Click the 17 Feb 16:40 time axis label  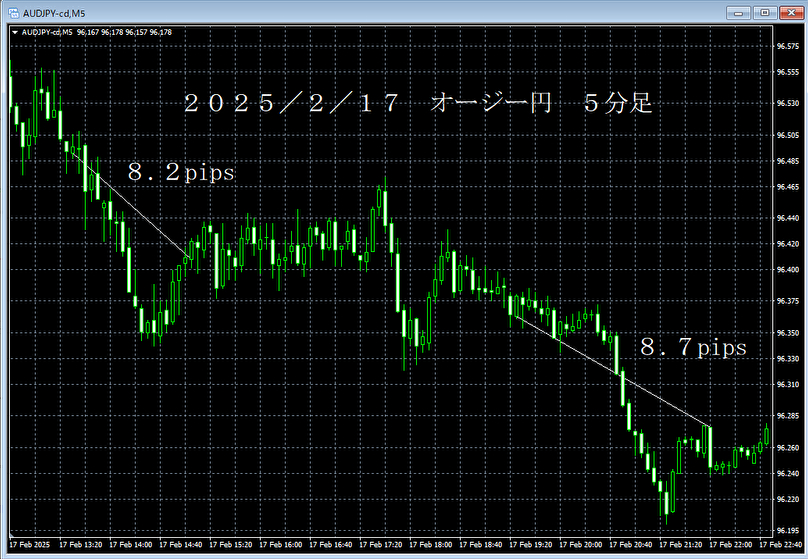(x=330, y=545)
